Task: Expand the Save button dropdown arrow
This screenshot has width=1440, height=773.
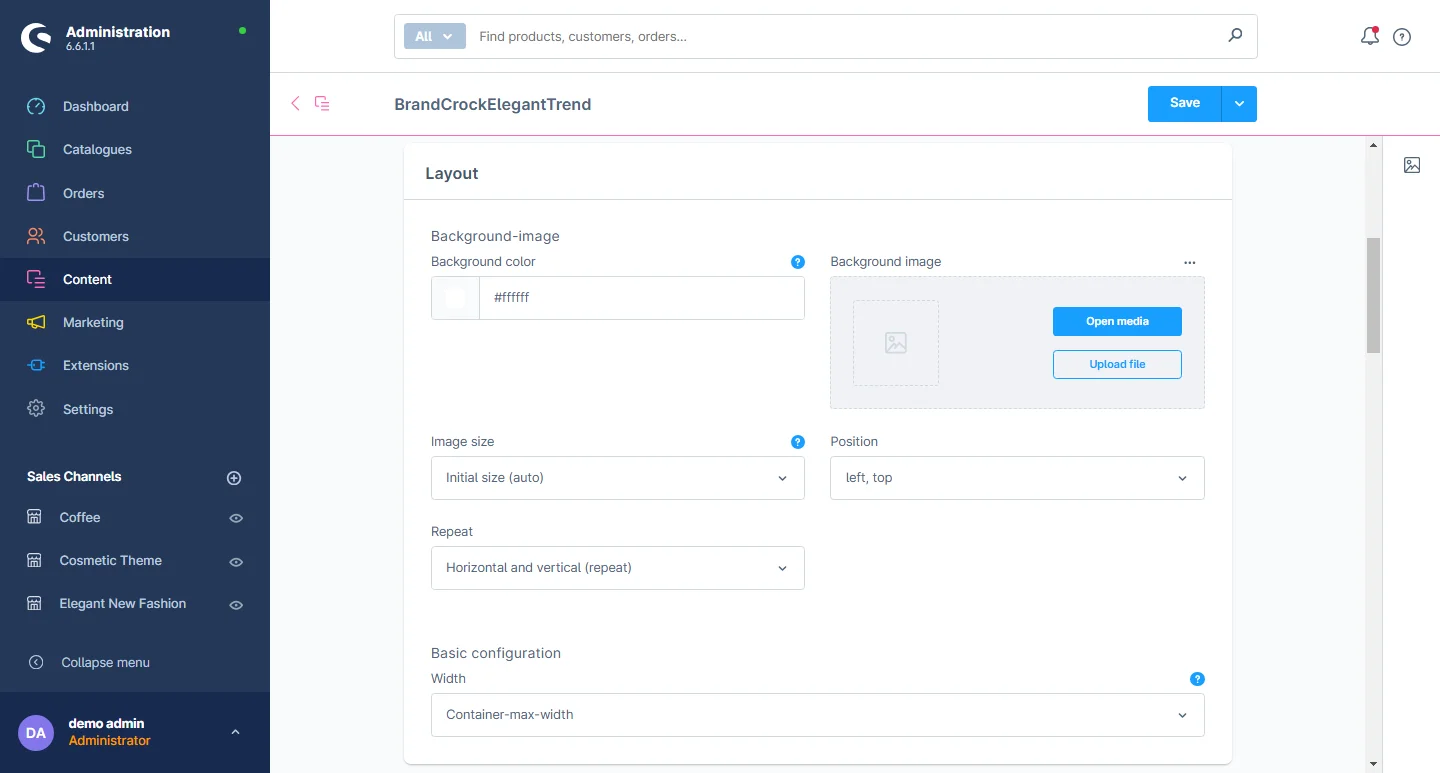Action: [1239, 104]
